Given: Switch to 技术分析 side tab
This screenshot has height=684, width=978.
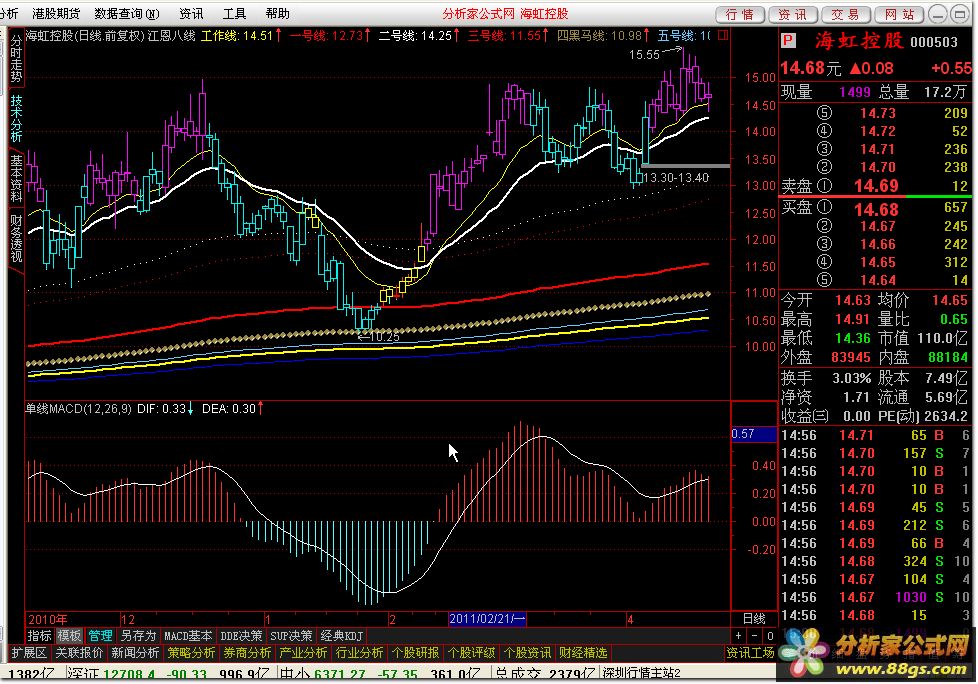Looking at the screenshot, I should [16, 118].
